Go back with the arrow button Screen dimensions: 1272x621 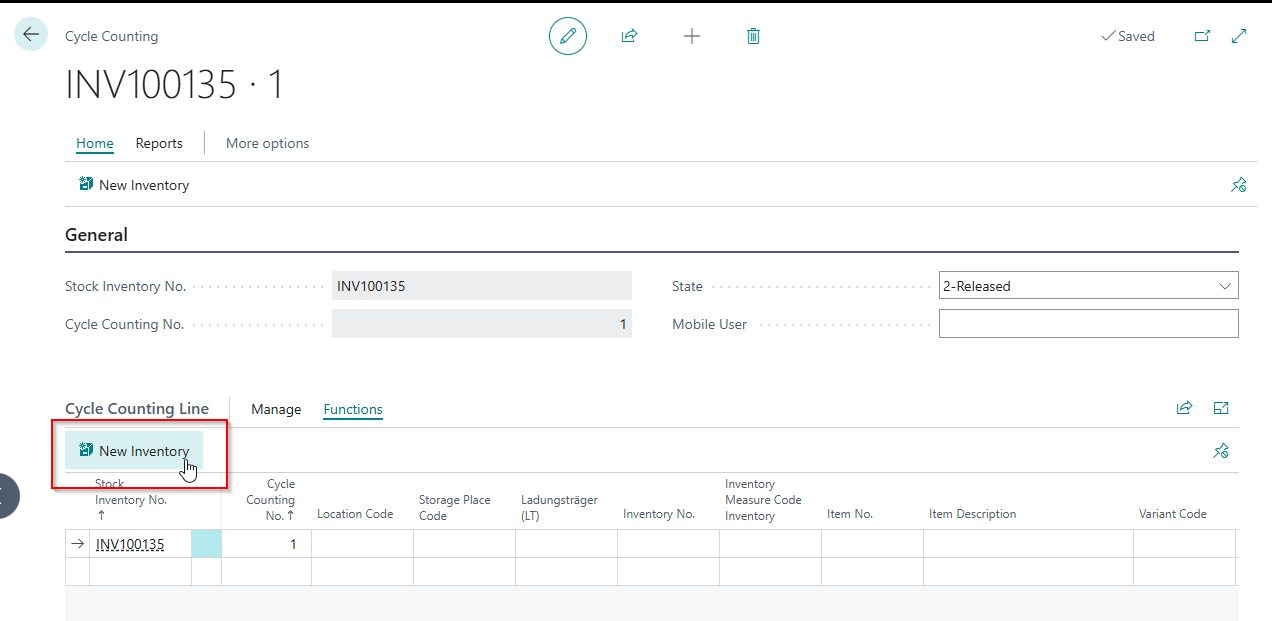31,35
